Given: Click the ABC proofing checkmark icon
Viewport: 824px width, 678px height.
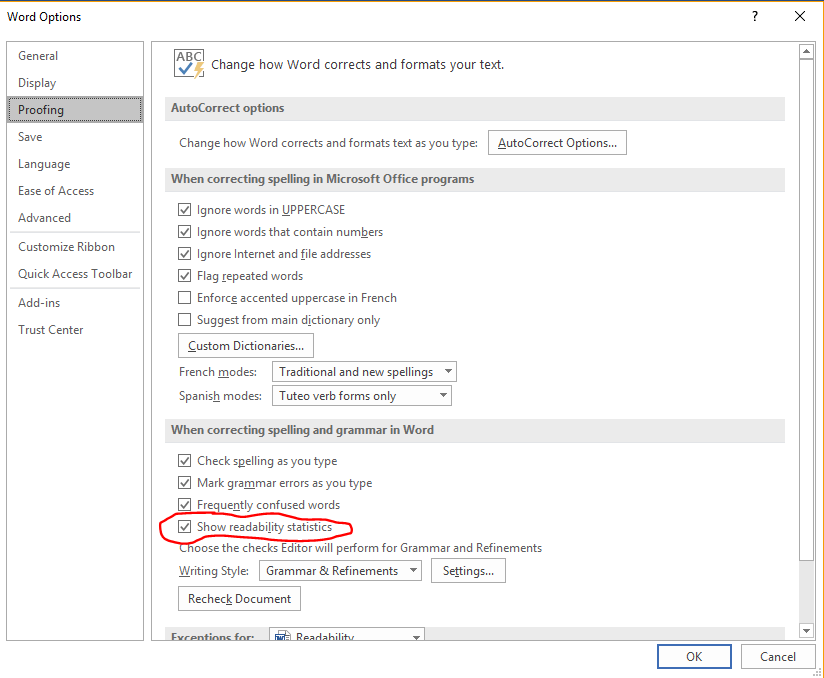Looking at the screenshot, I should [189, 63].
